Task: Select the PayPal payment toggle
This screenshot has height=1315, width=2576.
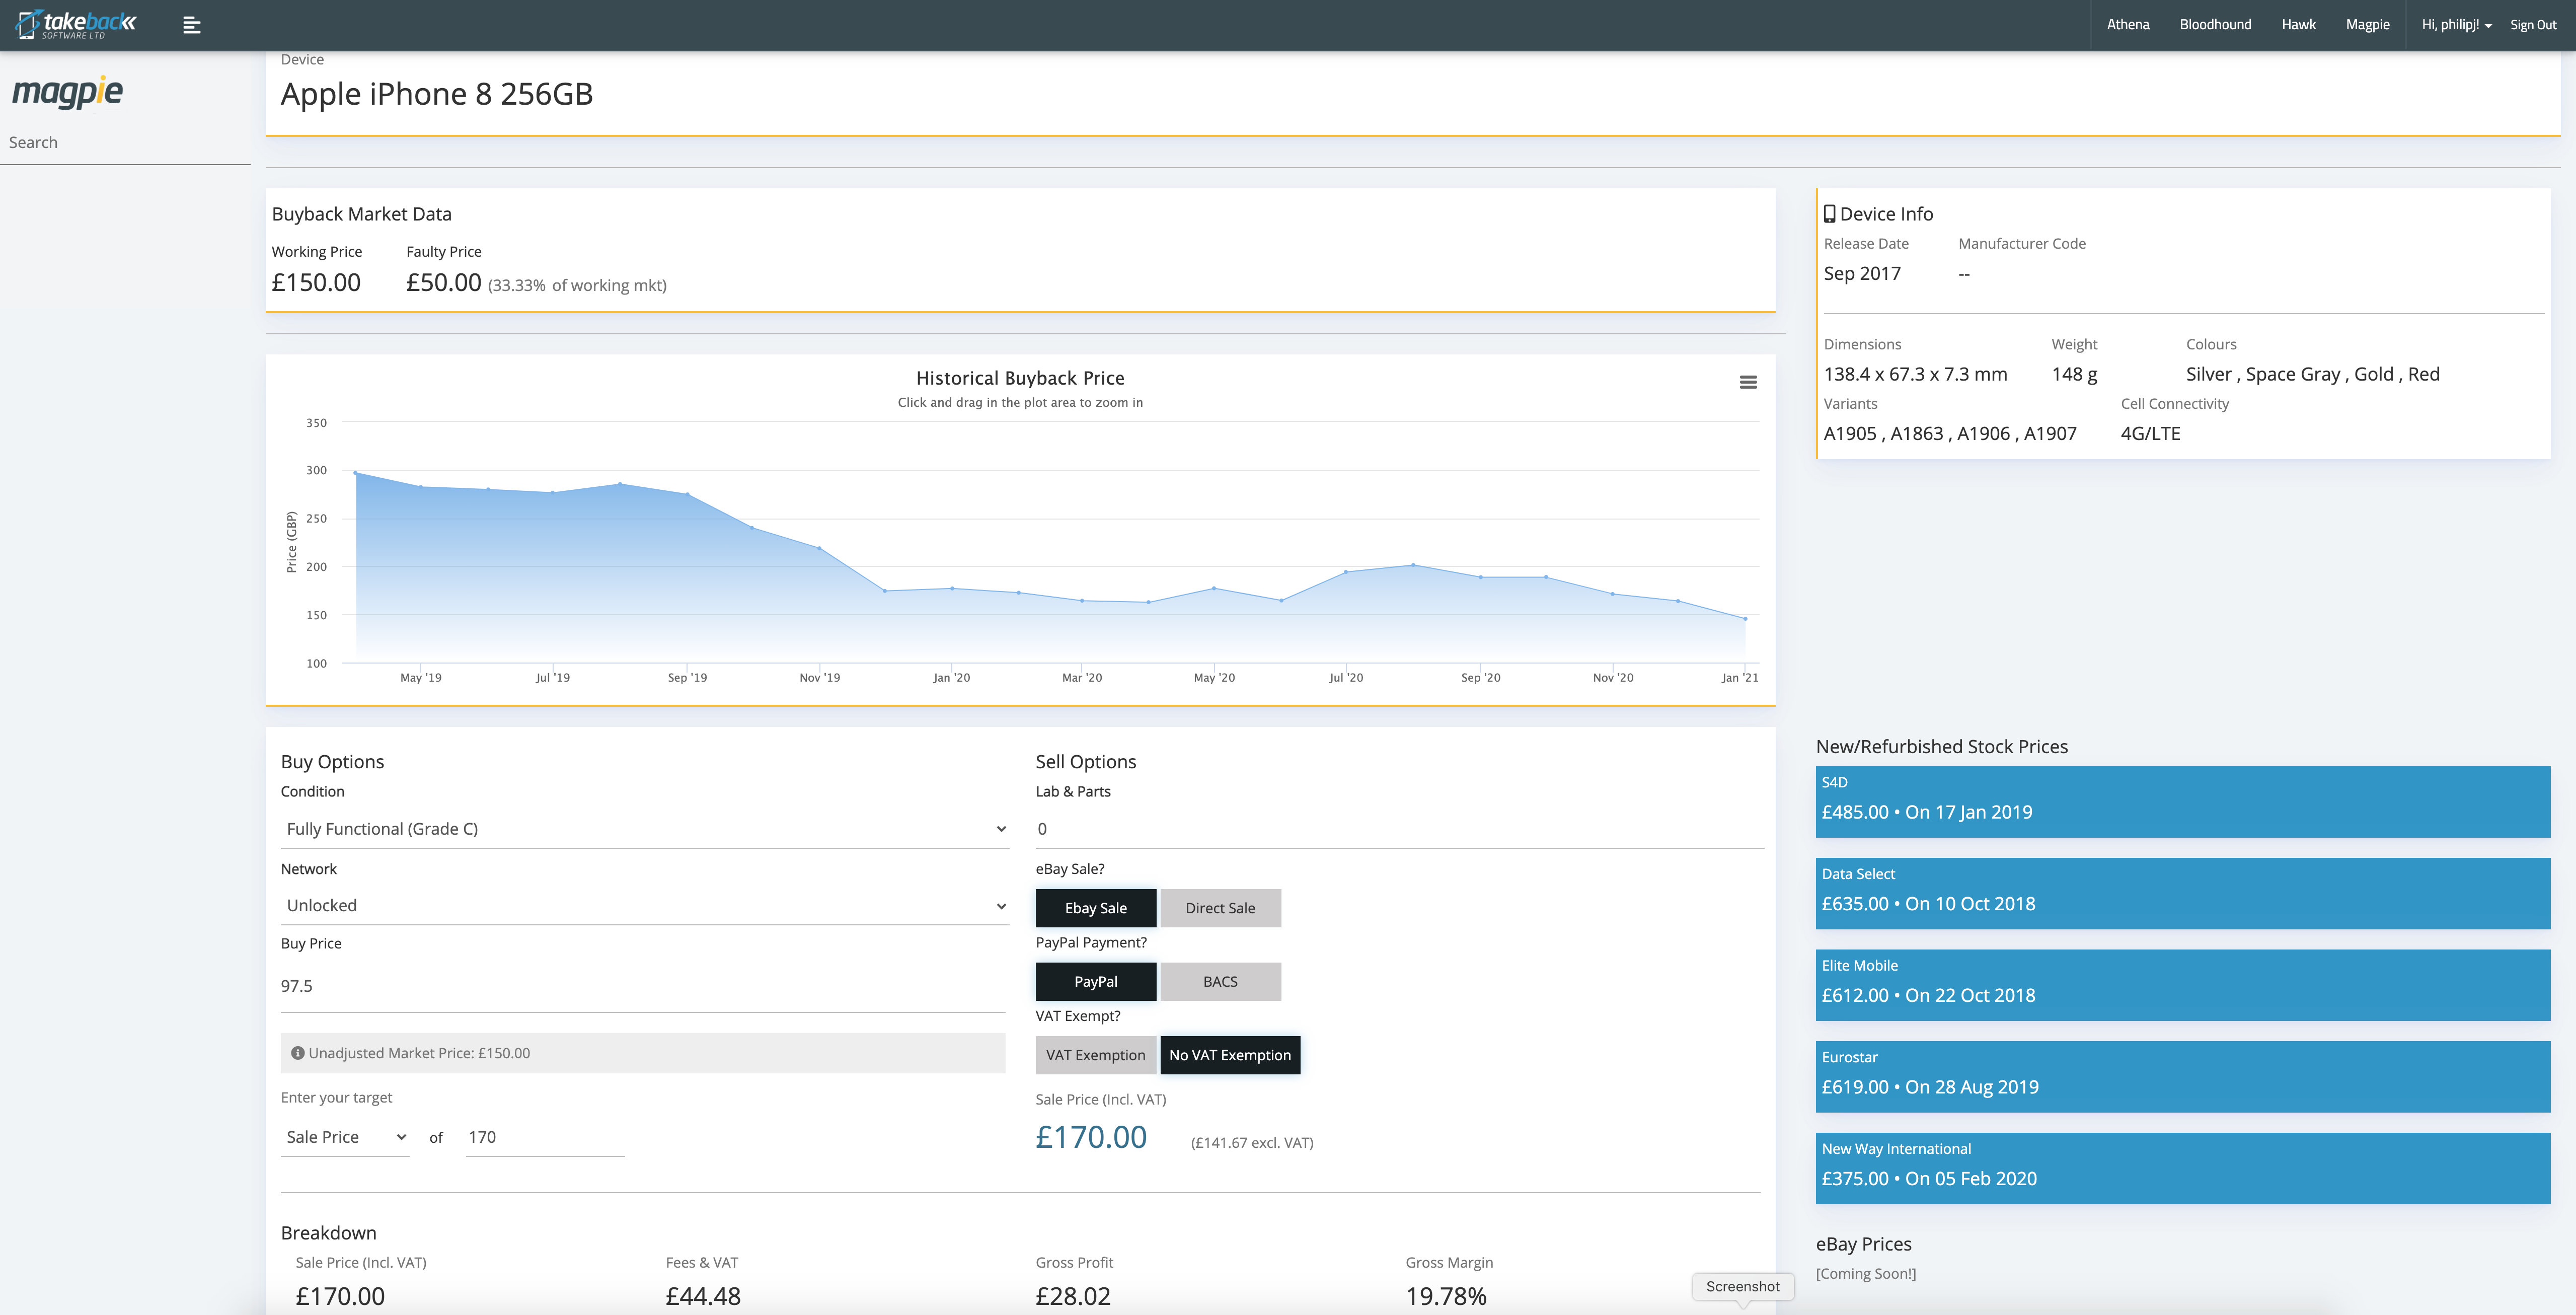Action: click(1095, 982)
